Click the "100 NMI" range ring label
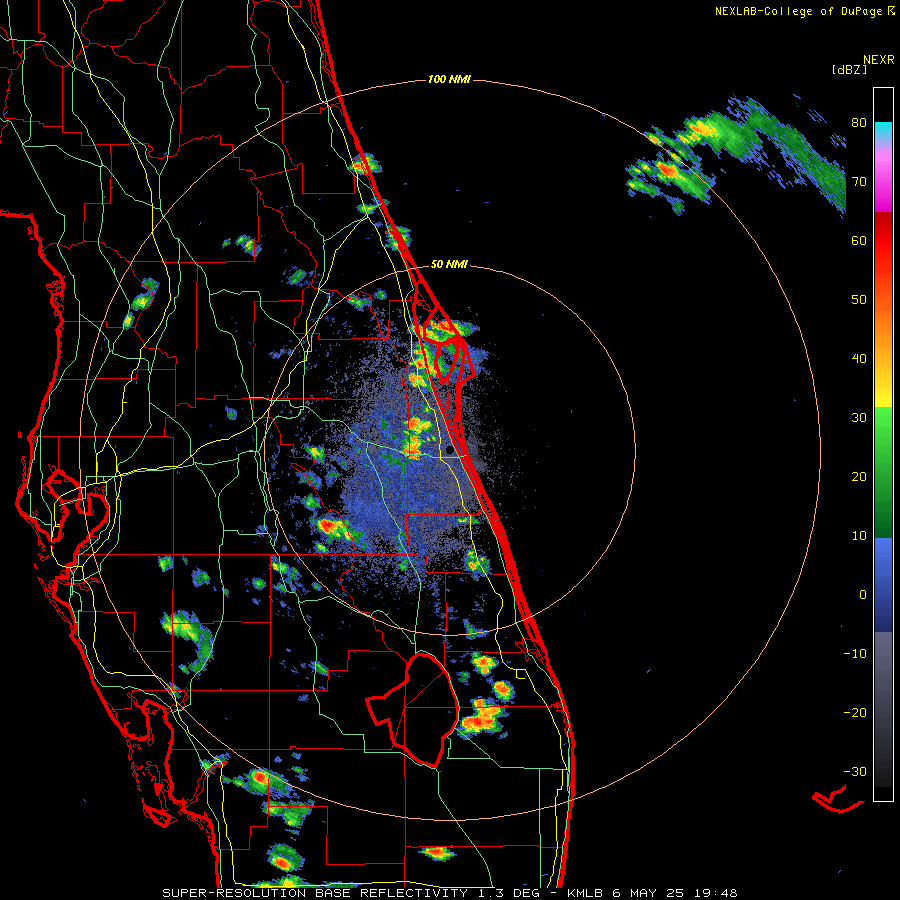 point(449,79)
